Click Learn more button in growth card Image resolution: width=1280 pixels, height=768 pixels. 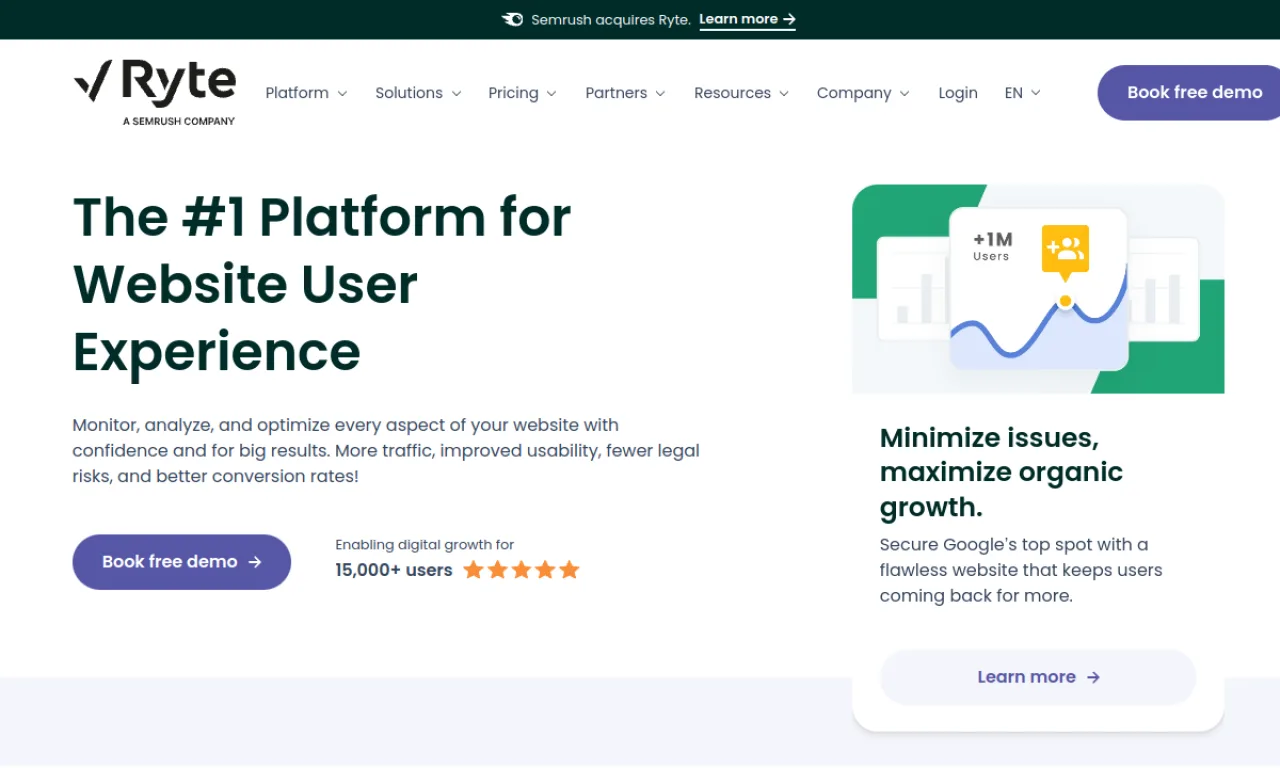tap(1038, 677)
